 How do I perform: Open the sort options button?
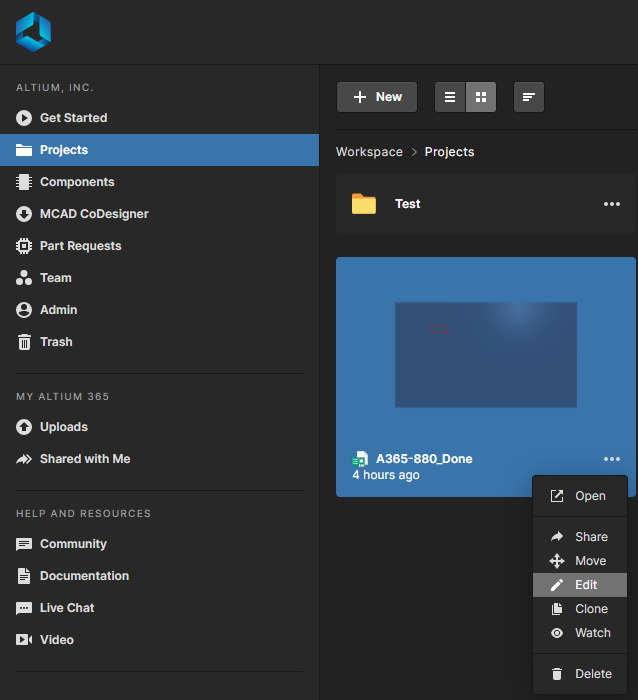(529, 97)
